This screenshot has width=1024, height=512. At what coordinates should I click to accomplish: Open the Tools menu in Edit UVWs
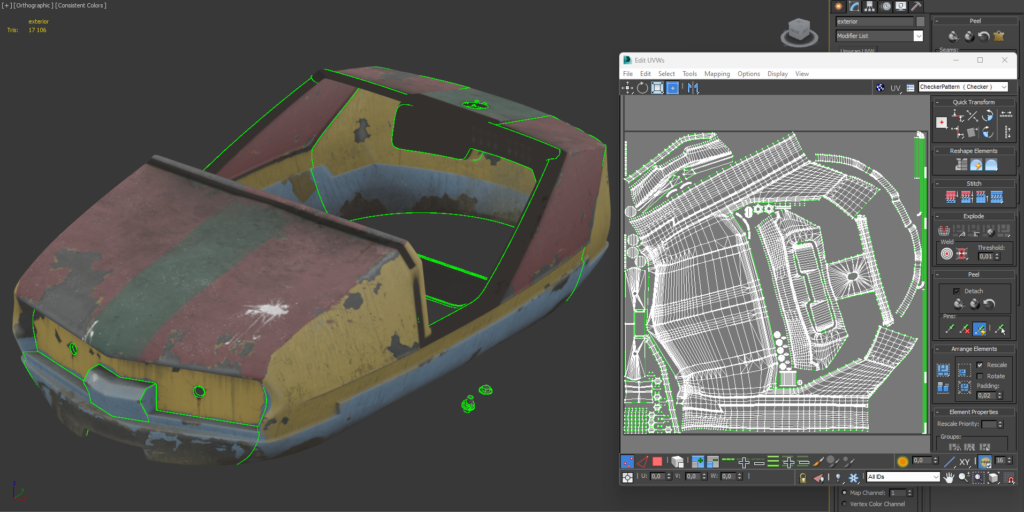[x=690, y=74]
